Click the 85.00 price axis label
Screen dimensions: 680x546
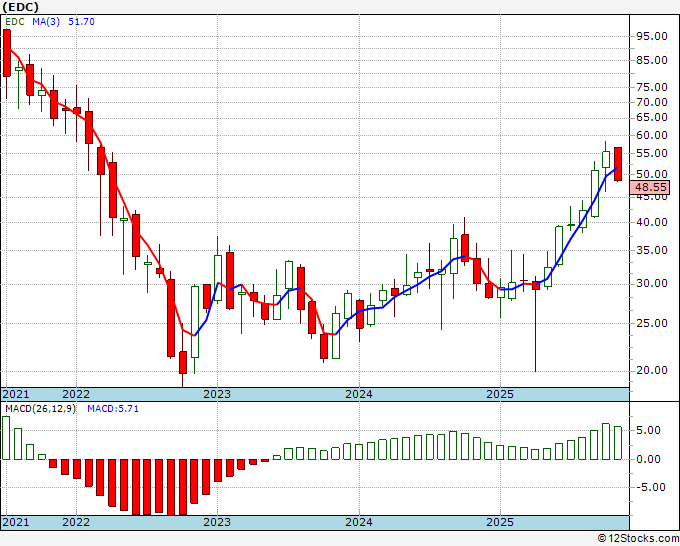(651, 60)
